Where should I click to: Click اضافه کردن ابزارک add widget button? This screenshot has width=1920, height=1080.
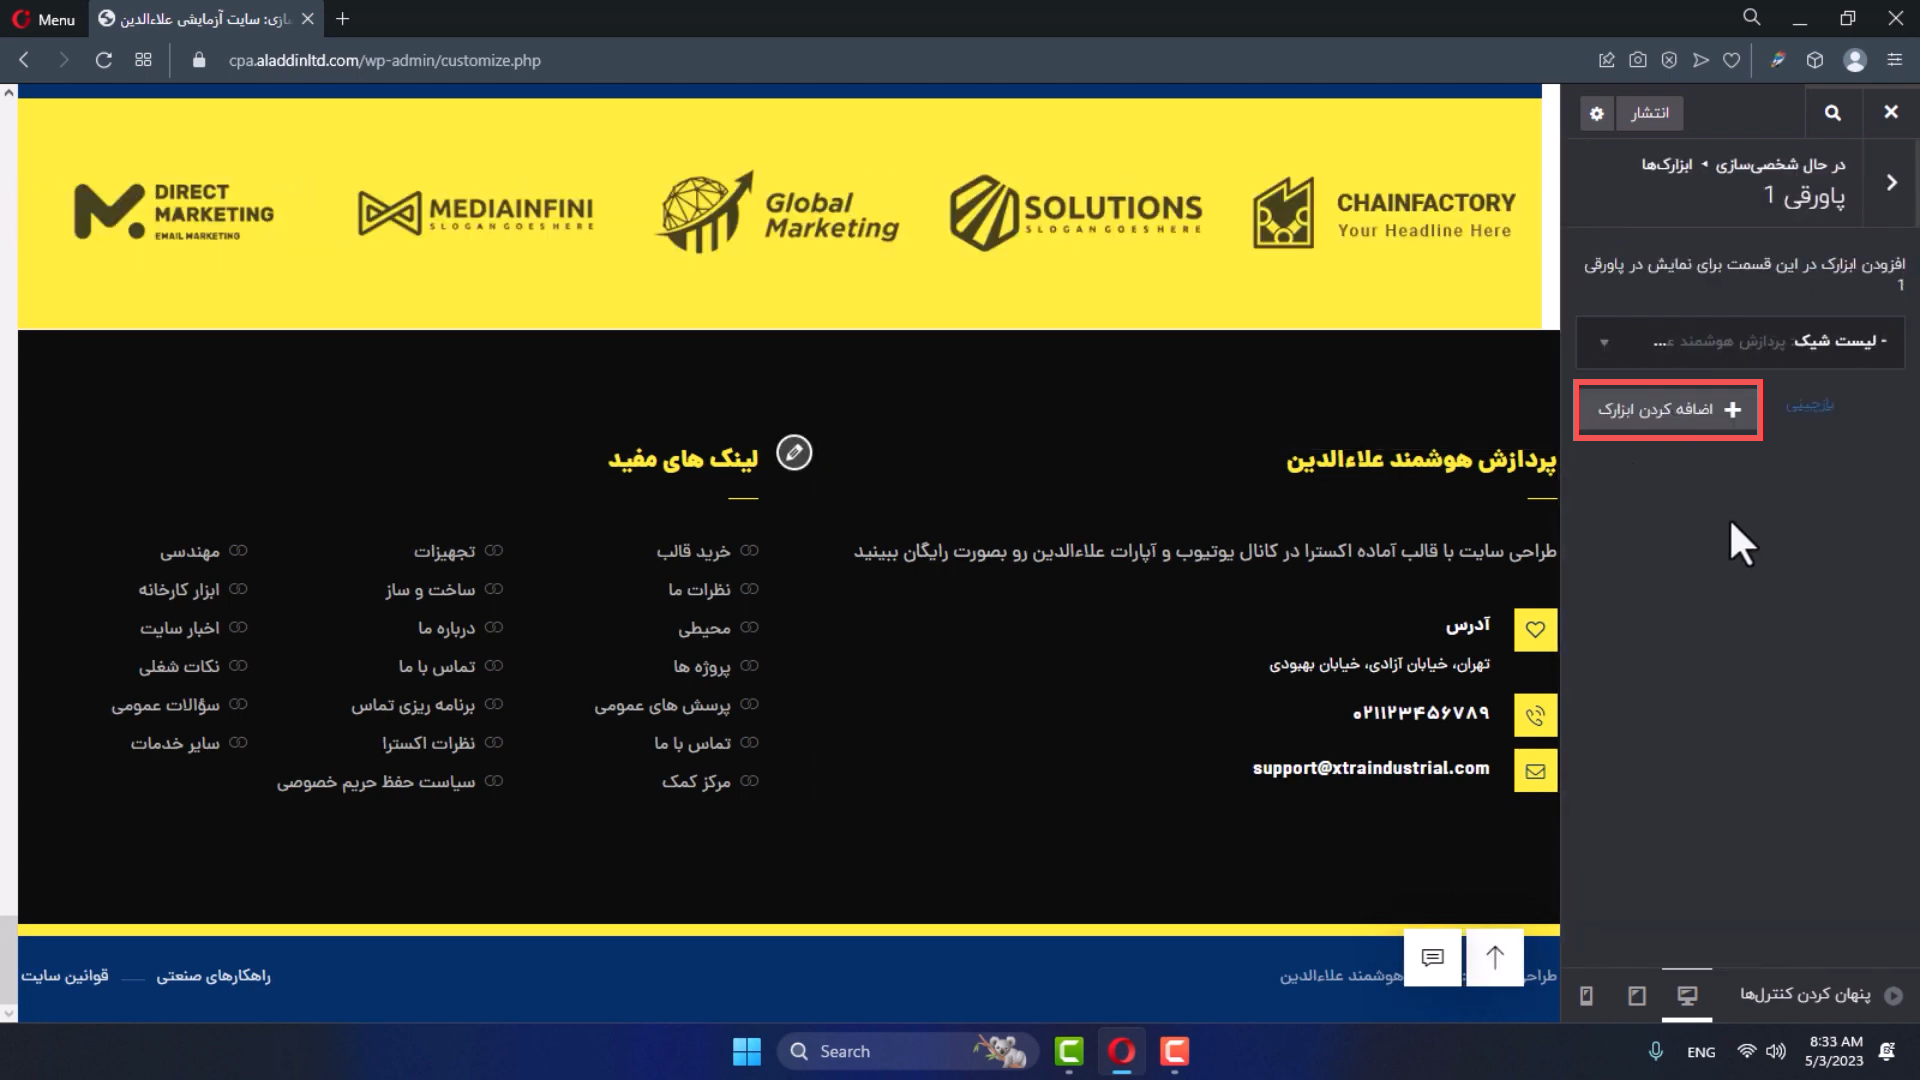coord(1668,410)
